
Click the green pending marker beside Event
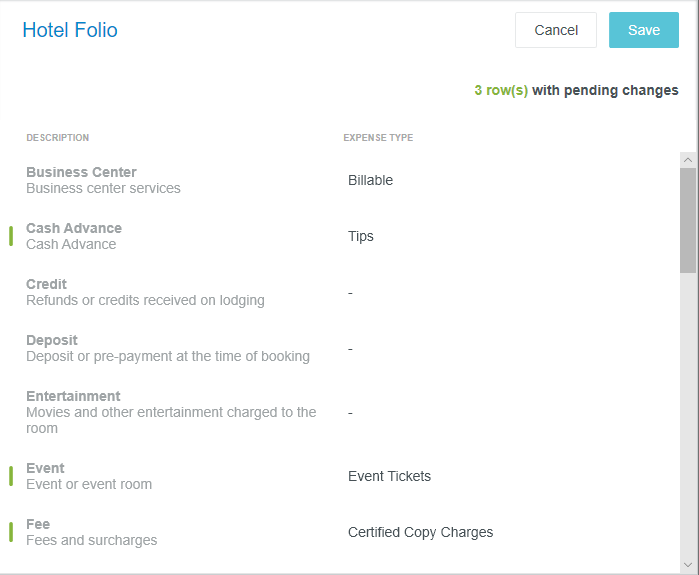pyautogui.click(x=11, y=476)
